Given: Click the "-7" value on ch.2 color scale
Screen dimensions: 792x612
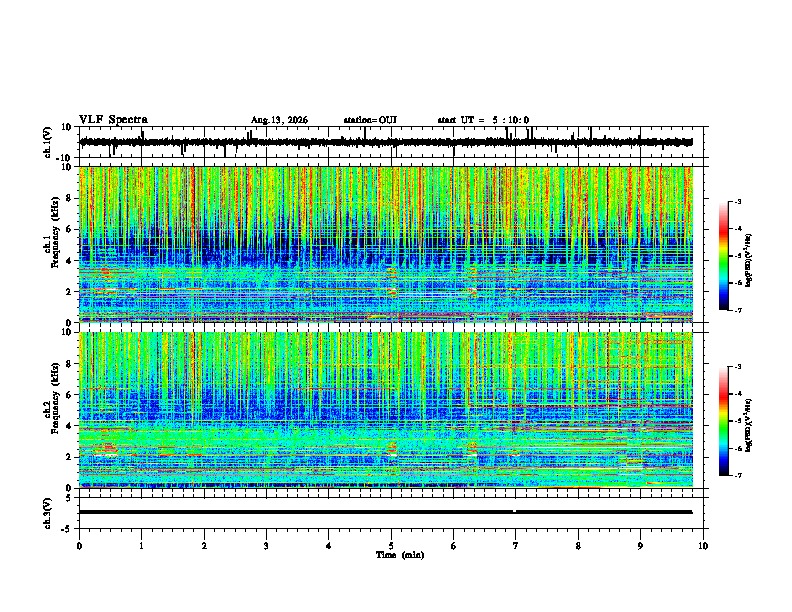Looking at the screenshot, I should pyautogui.click(x=737, y=475).
